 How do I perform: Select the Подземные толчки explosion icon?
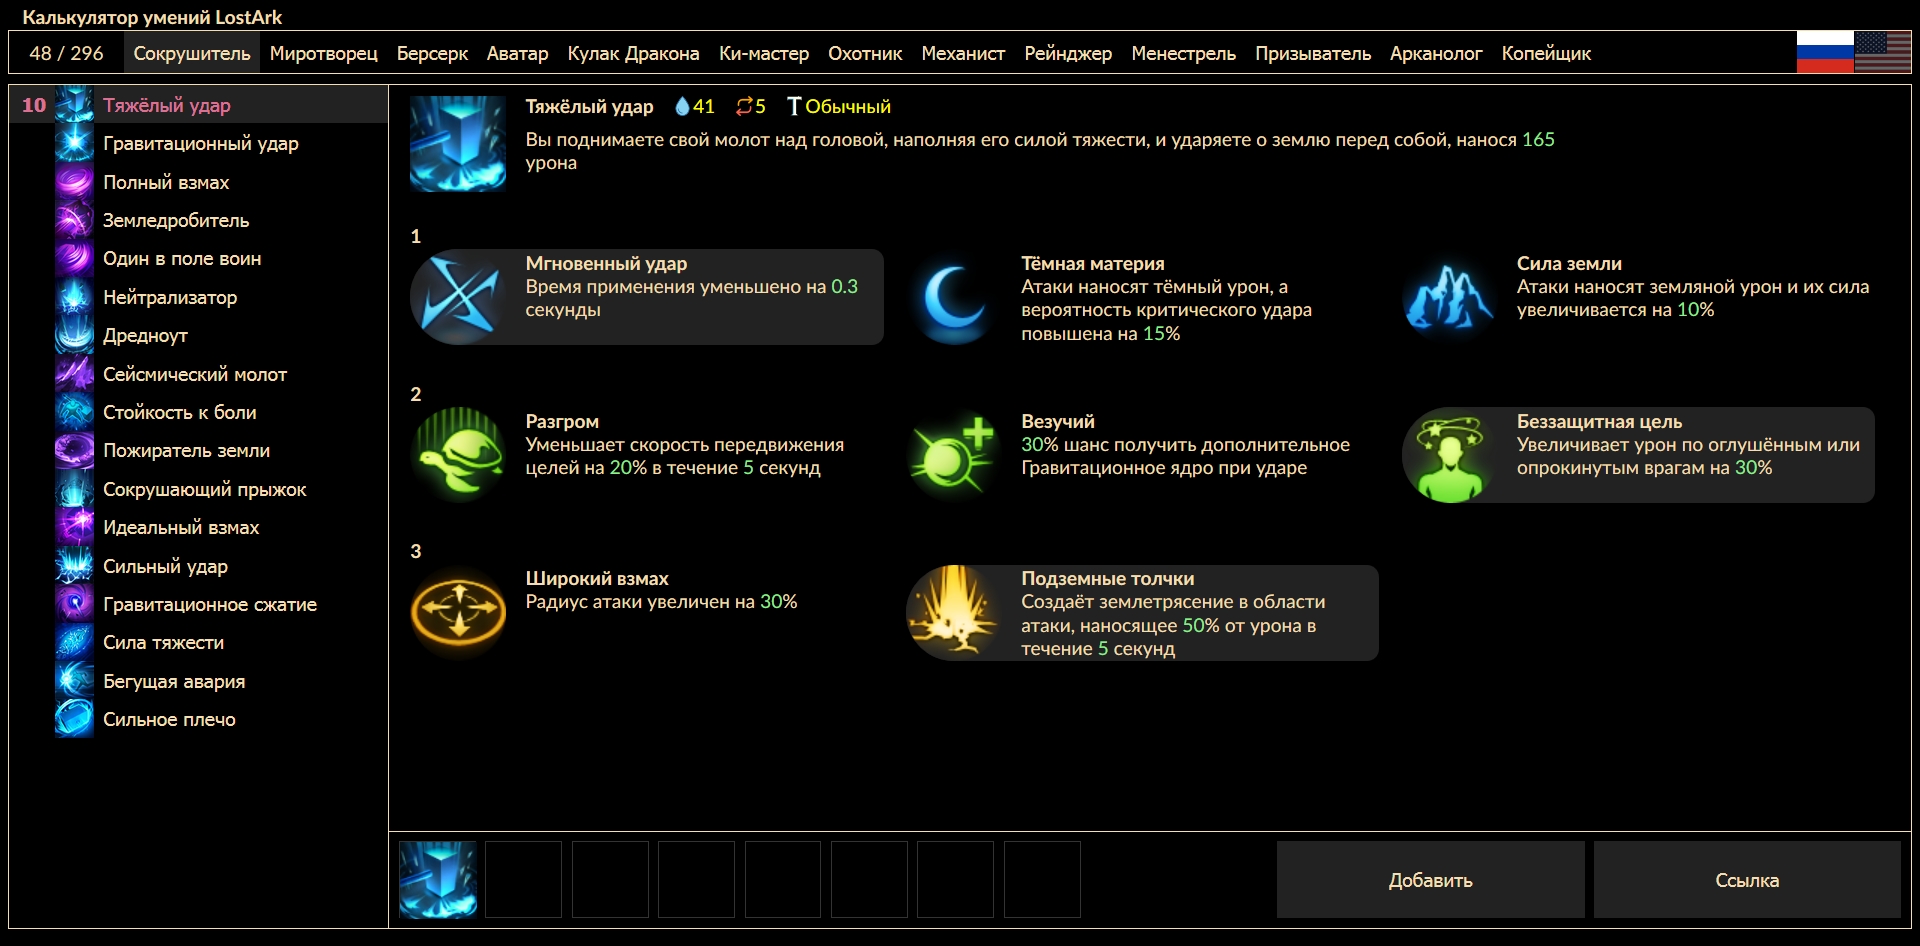click(954, 612)
